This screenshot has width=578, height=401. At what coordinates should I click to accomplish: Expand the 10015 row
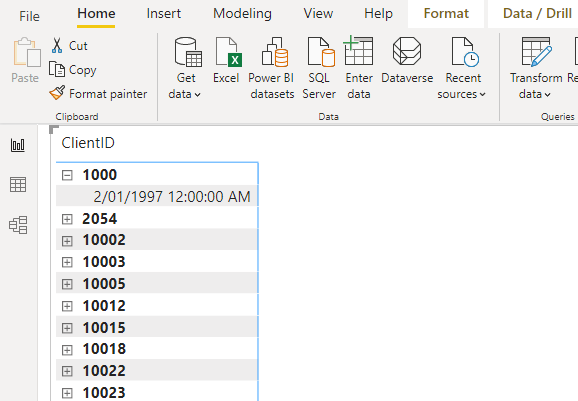click(x=67, y=328)
